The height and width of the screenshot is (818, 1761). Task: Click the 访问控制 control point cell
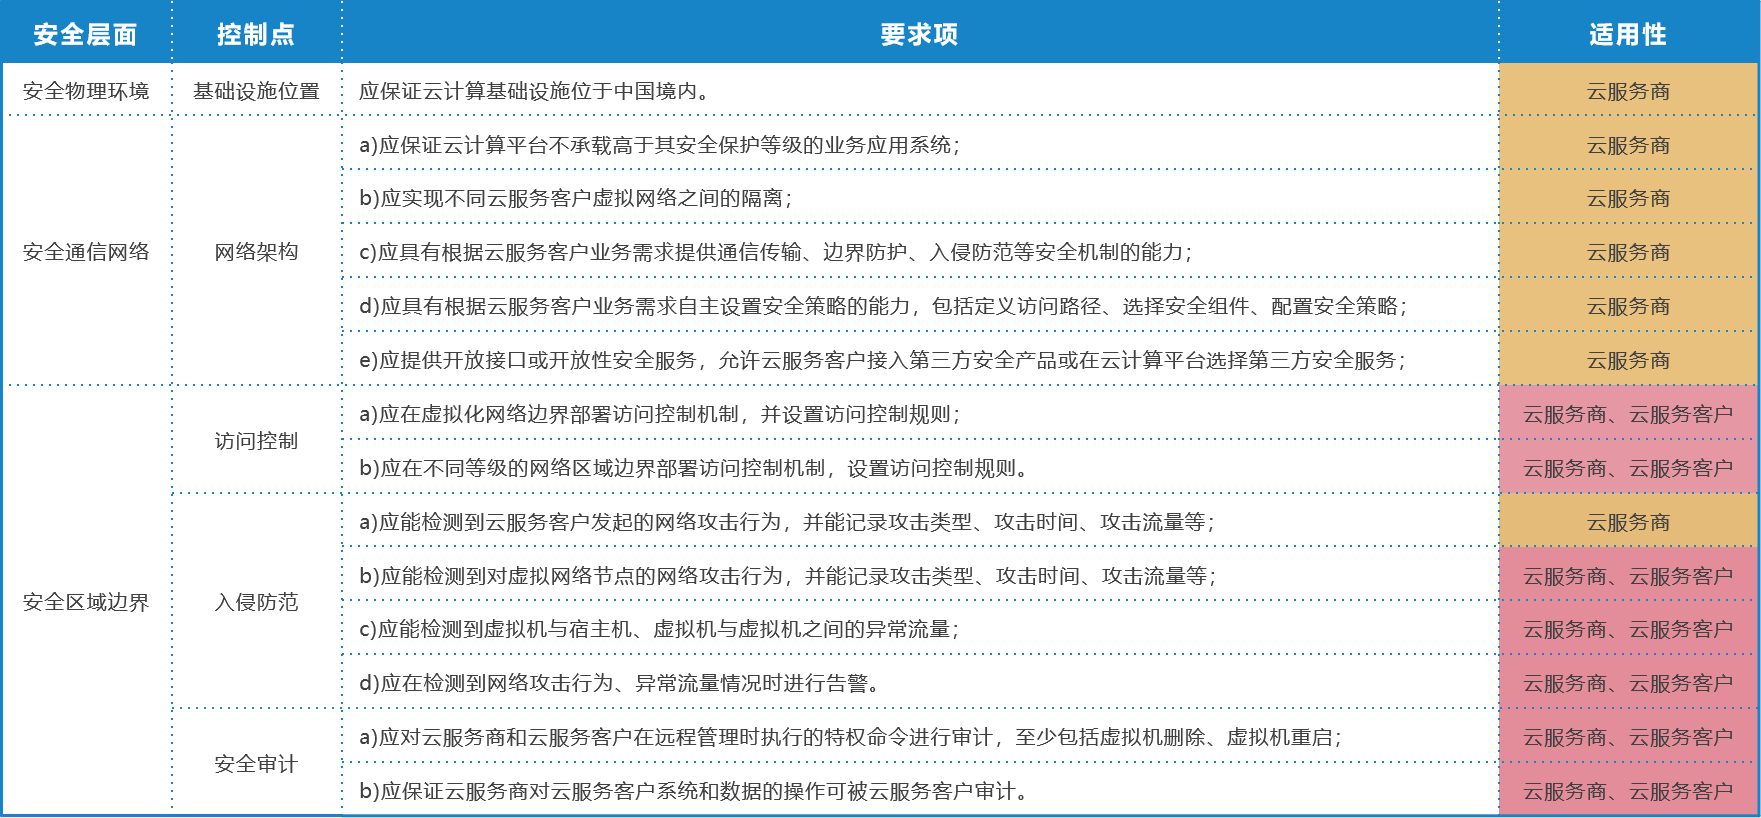256,441
